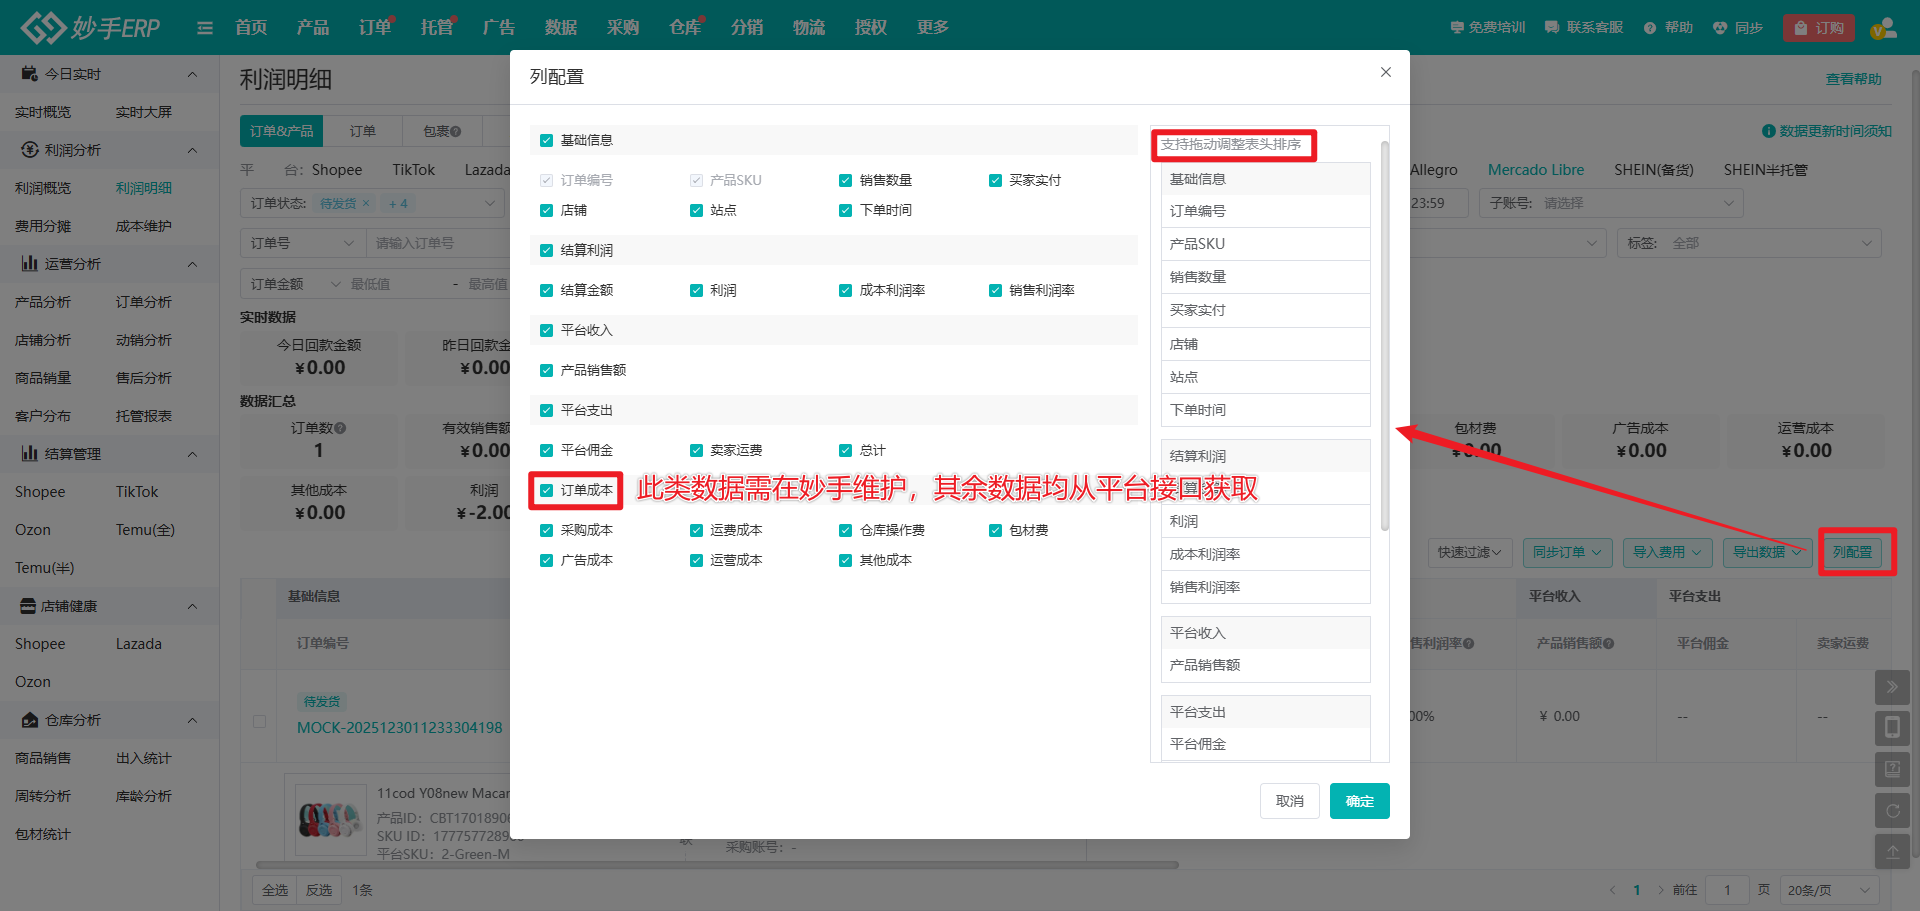
Task: Click the 取消 button in dialog
Action: coord(1290,801)
